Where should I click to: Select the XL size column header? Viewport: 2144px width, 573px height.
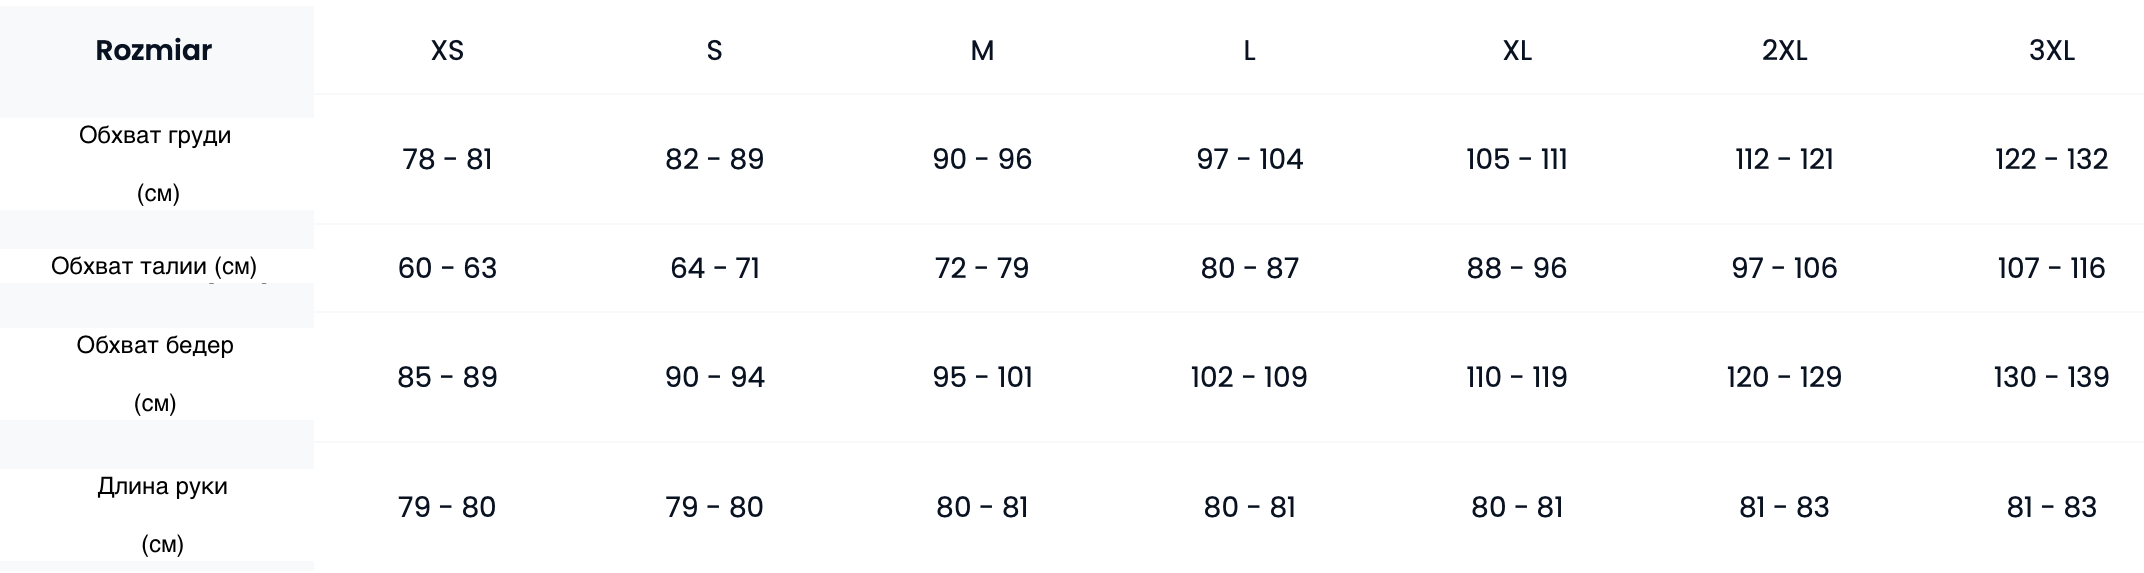click(1517, 51)
